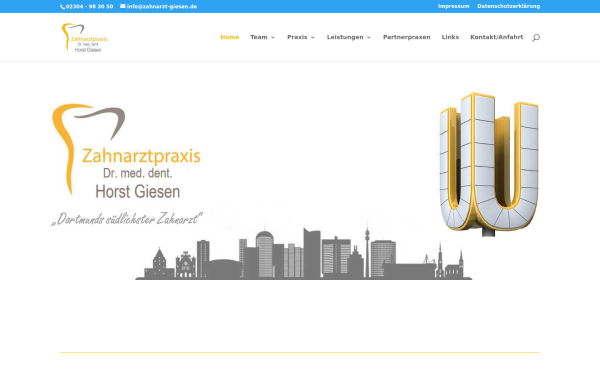Open the Impressum link
Screen dimensions: 600x375
coord(453,6)
